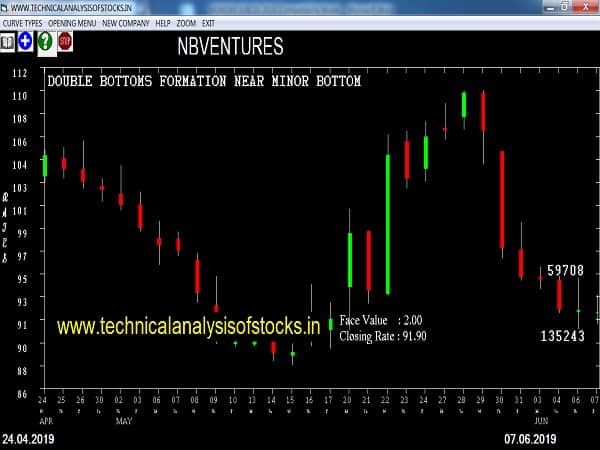Click the open book icon

[x=8, y=41]
